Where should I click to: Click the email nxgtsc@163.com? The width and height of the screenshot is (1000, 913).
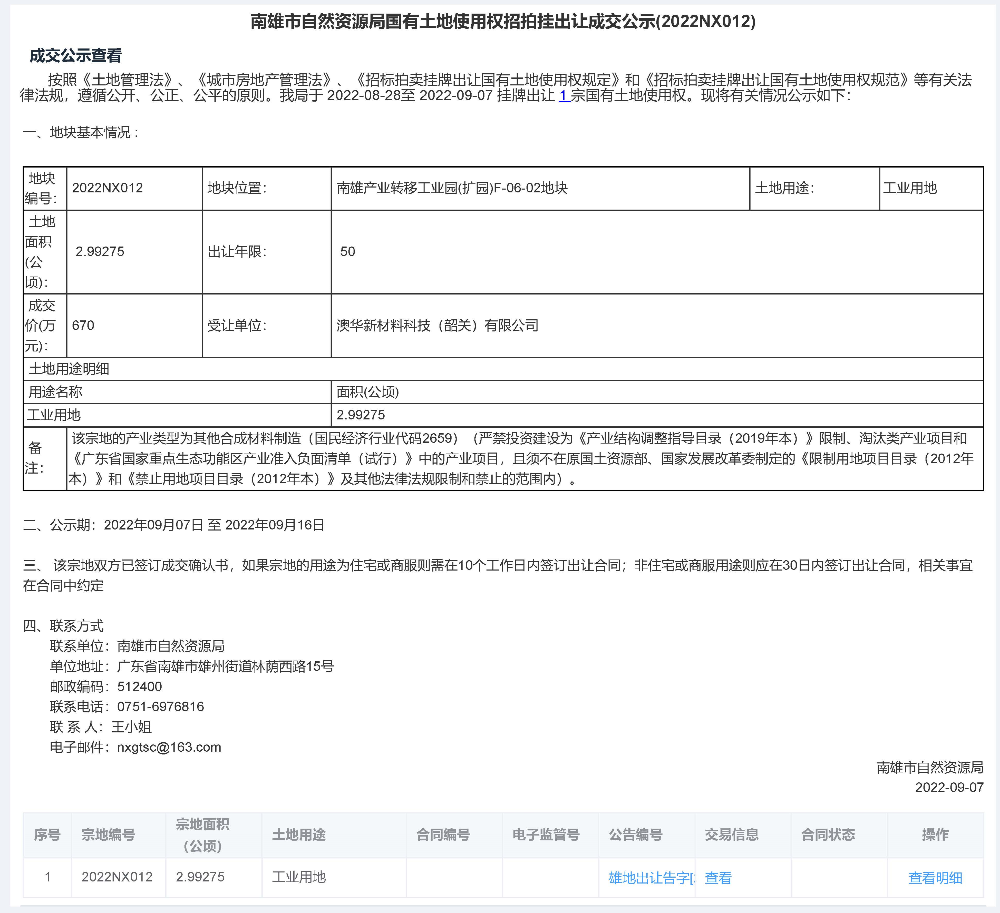[x=169, y=747]
